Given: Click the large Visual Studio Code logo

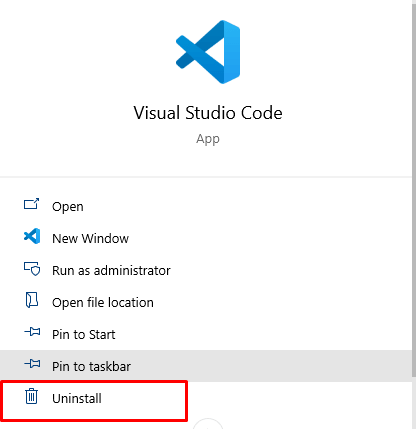Looking at the screenshot, I should pyautogui.click(x=208, y=52).
